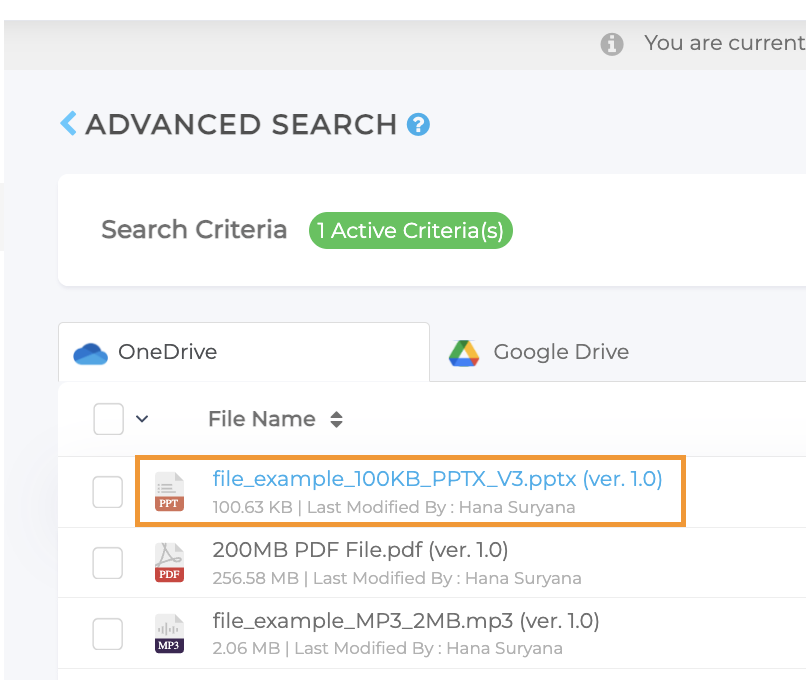Viewport: 806px width, 680px height.
Task: Sort using the File Name sort arrows
Action: point(336,420)
